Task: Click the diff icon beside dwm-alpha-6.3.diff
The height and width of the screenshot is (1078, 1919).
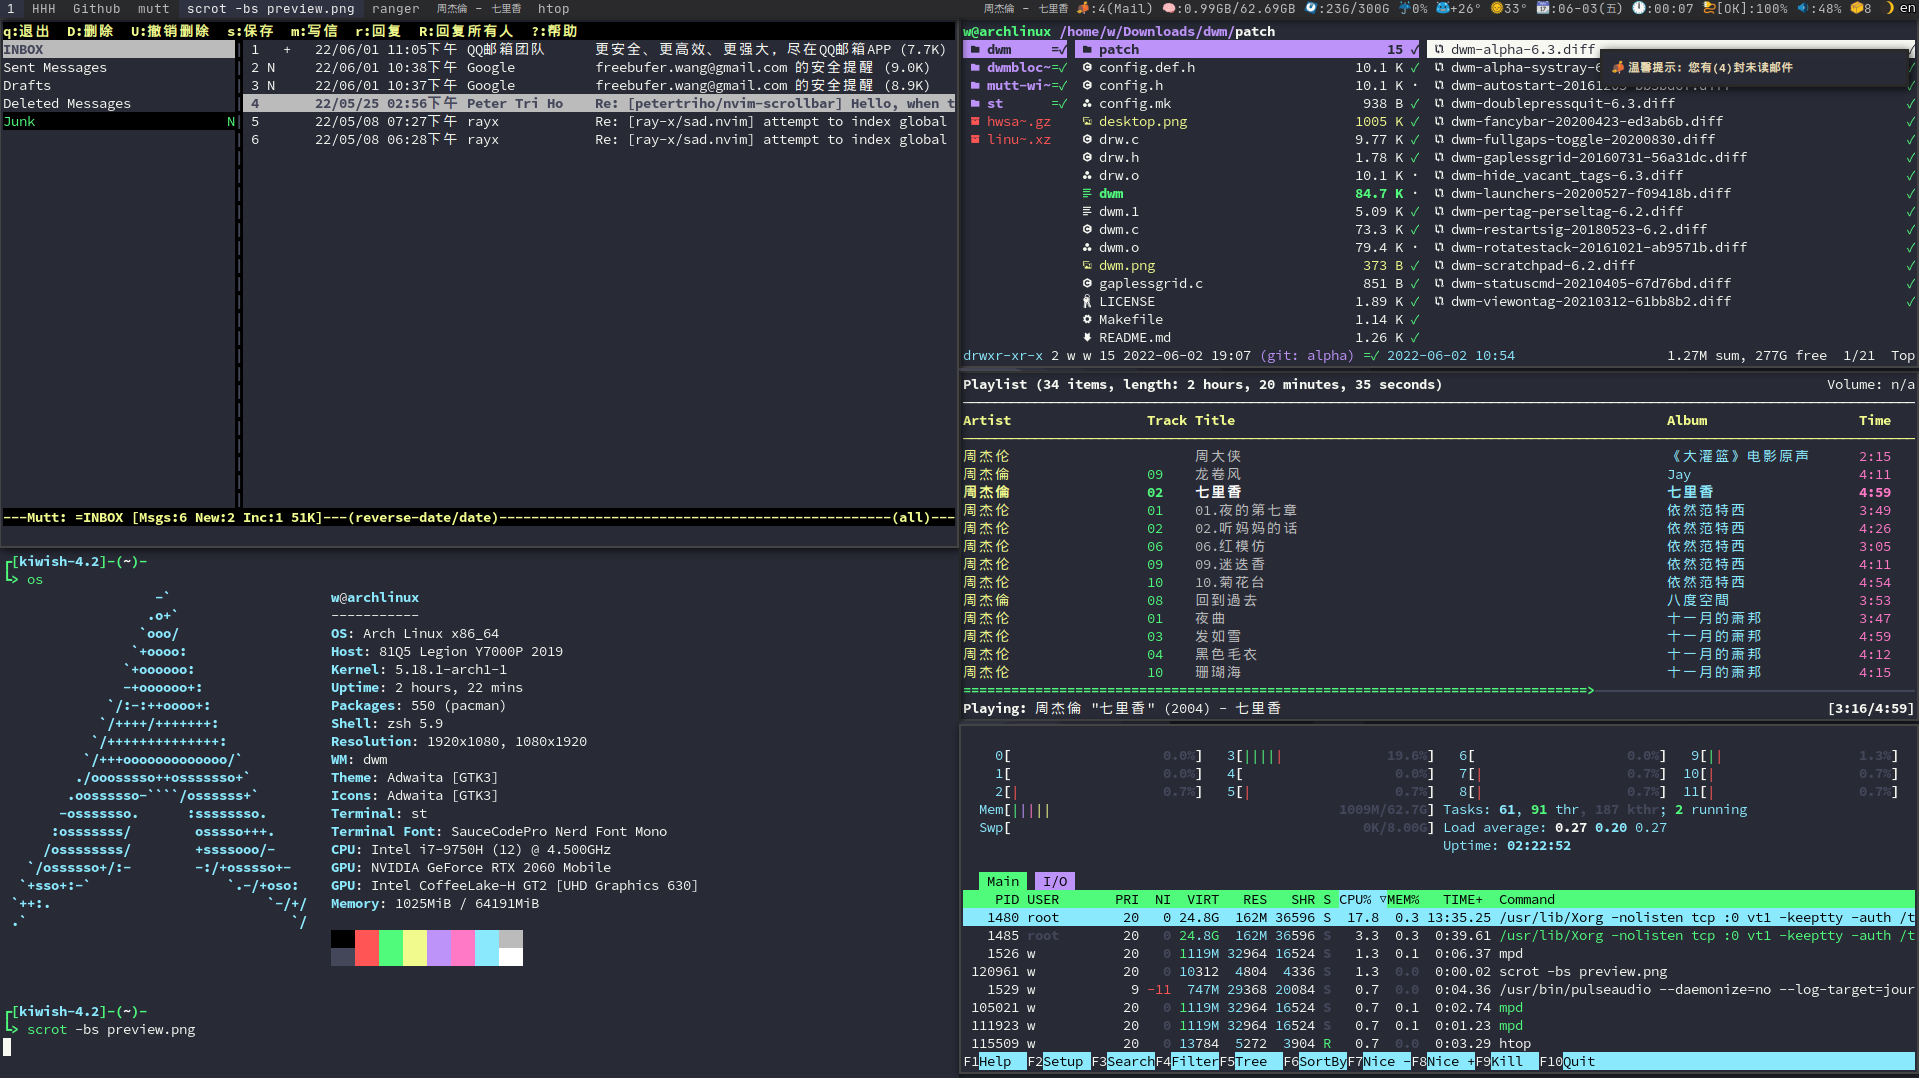Action: (1439, 49)
